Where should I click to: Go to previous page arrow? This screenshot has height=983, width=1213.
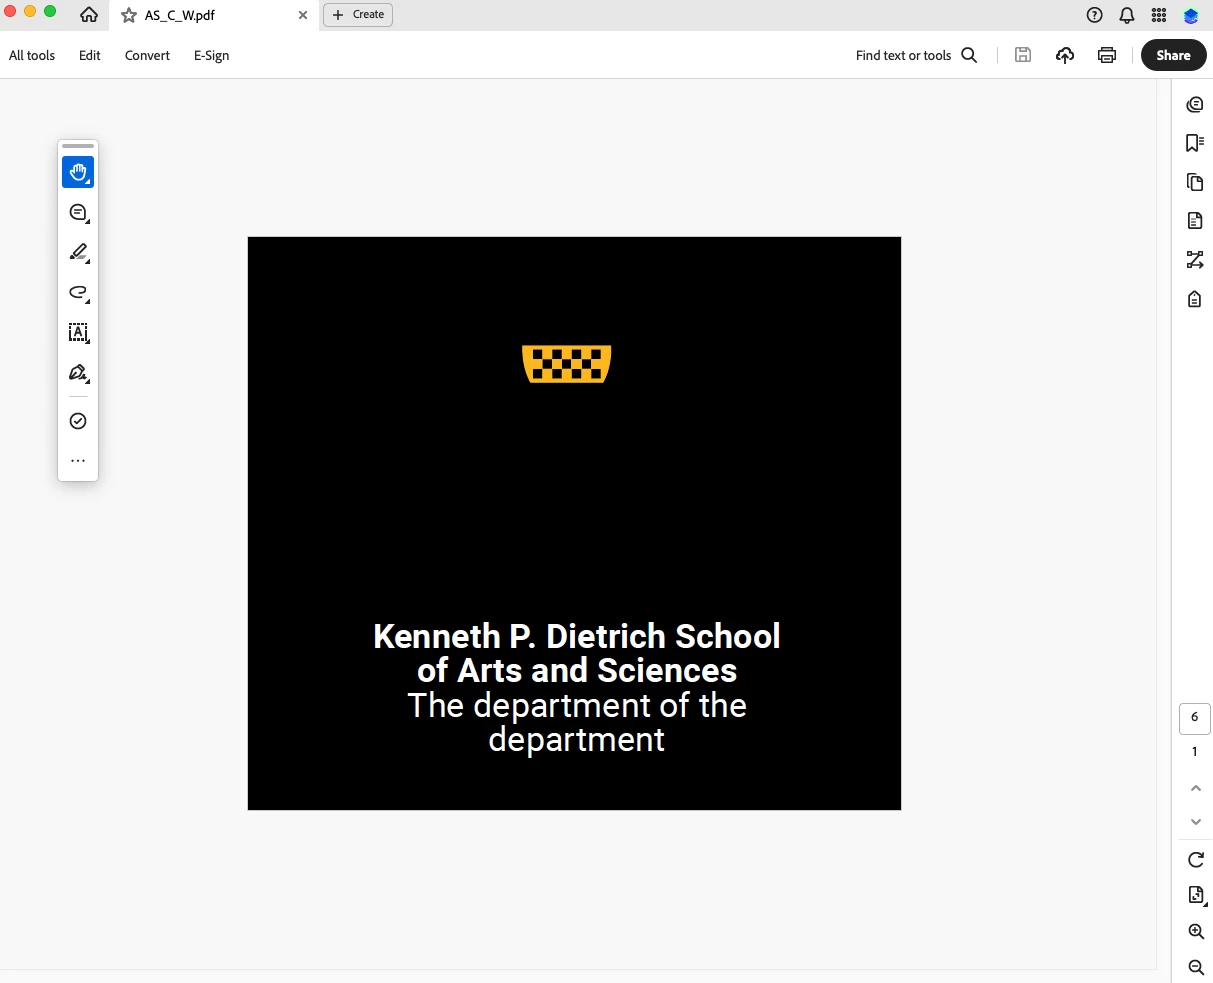pyautogui.click(x=1195, y=788)
